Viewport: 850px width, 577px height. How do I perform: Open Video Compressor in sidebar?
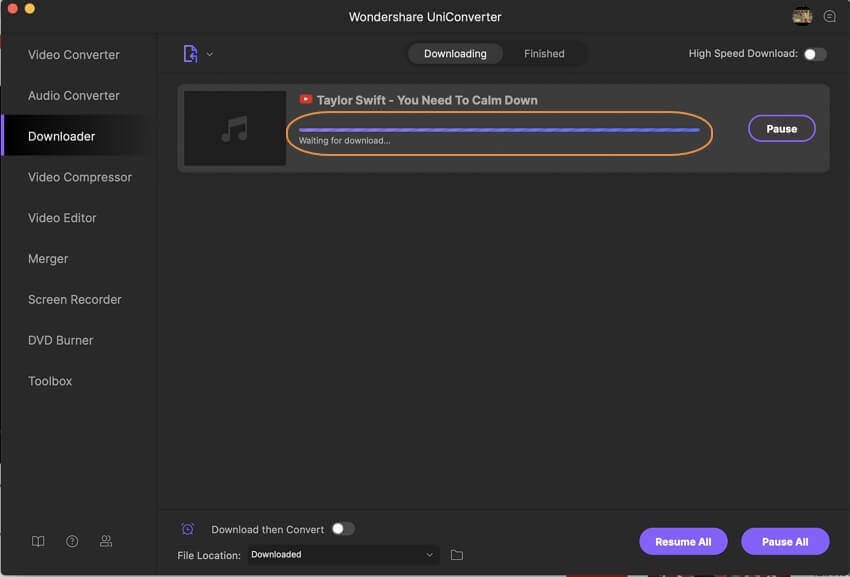coord(80,177)
